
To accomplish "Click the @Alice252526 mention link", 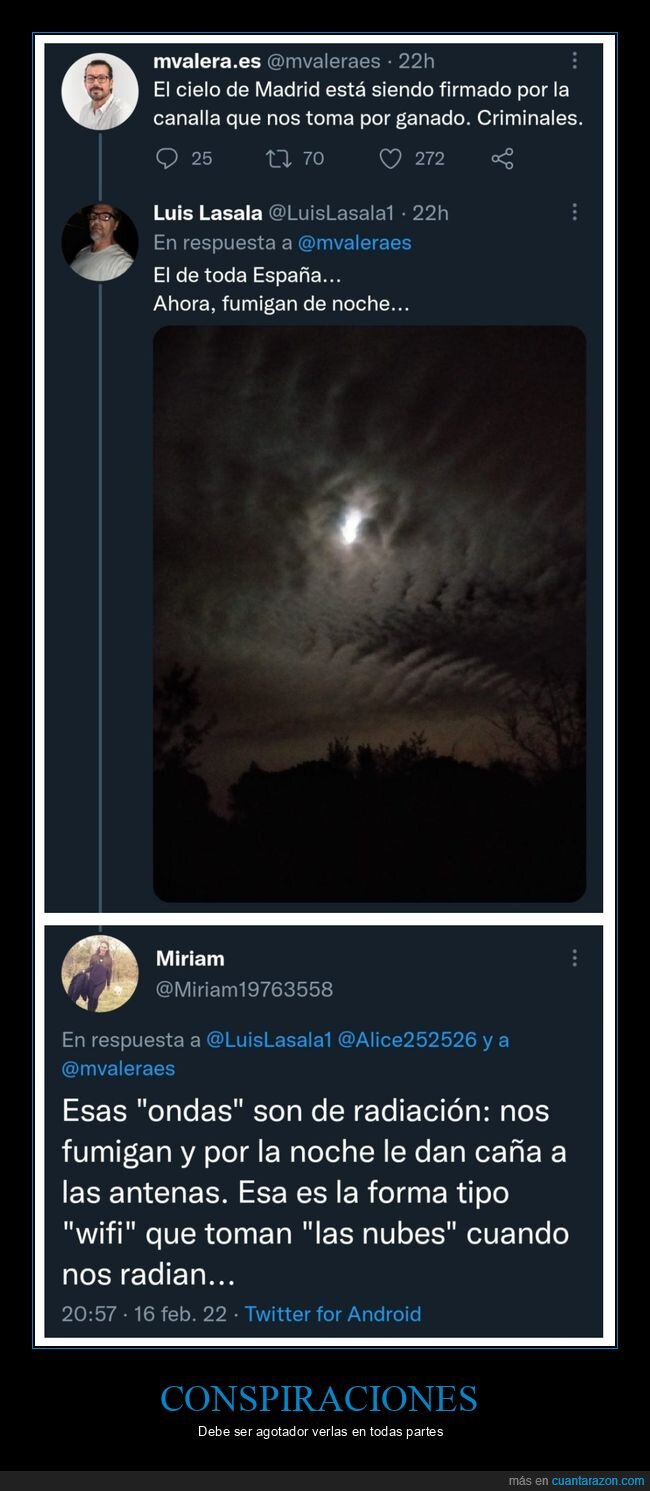I will pos(407,1039).
